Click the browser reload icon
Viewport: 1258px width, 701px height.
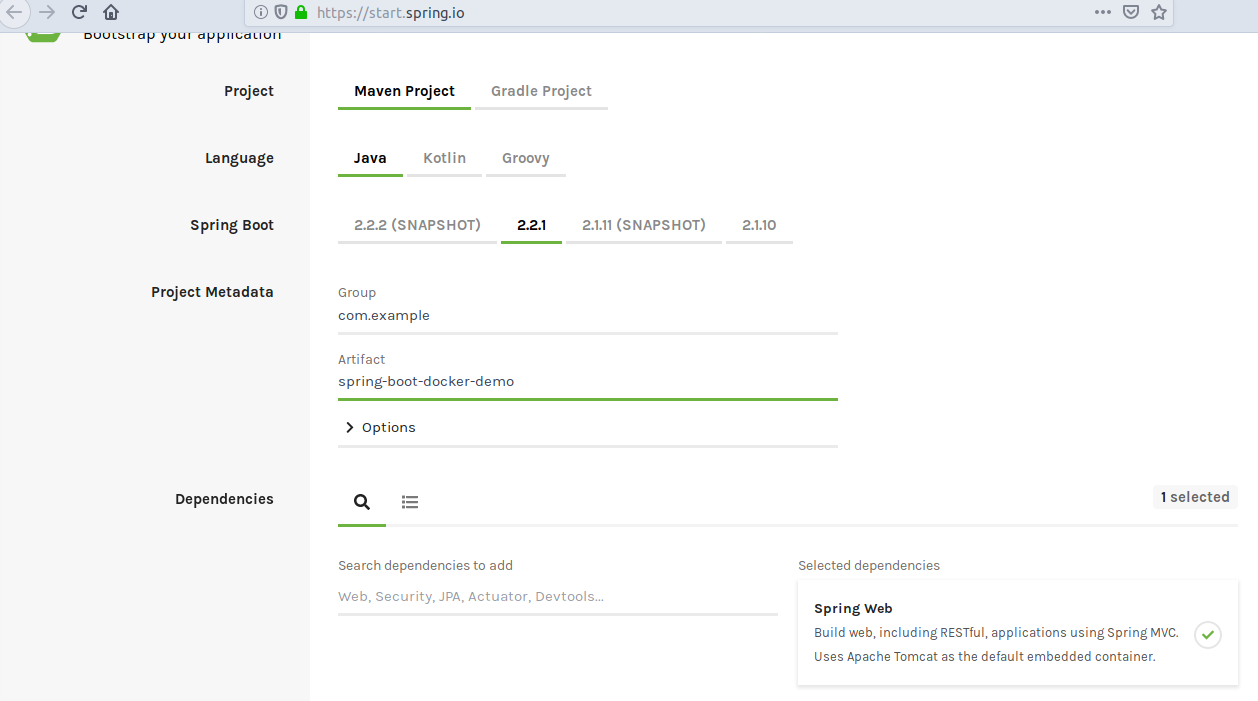point(79,12)
